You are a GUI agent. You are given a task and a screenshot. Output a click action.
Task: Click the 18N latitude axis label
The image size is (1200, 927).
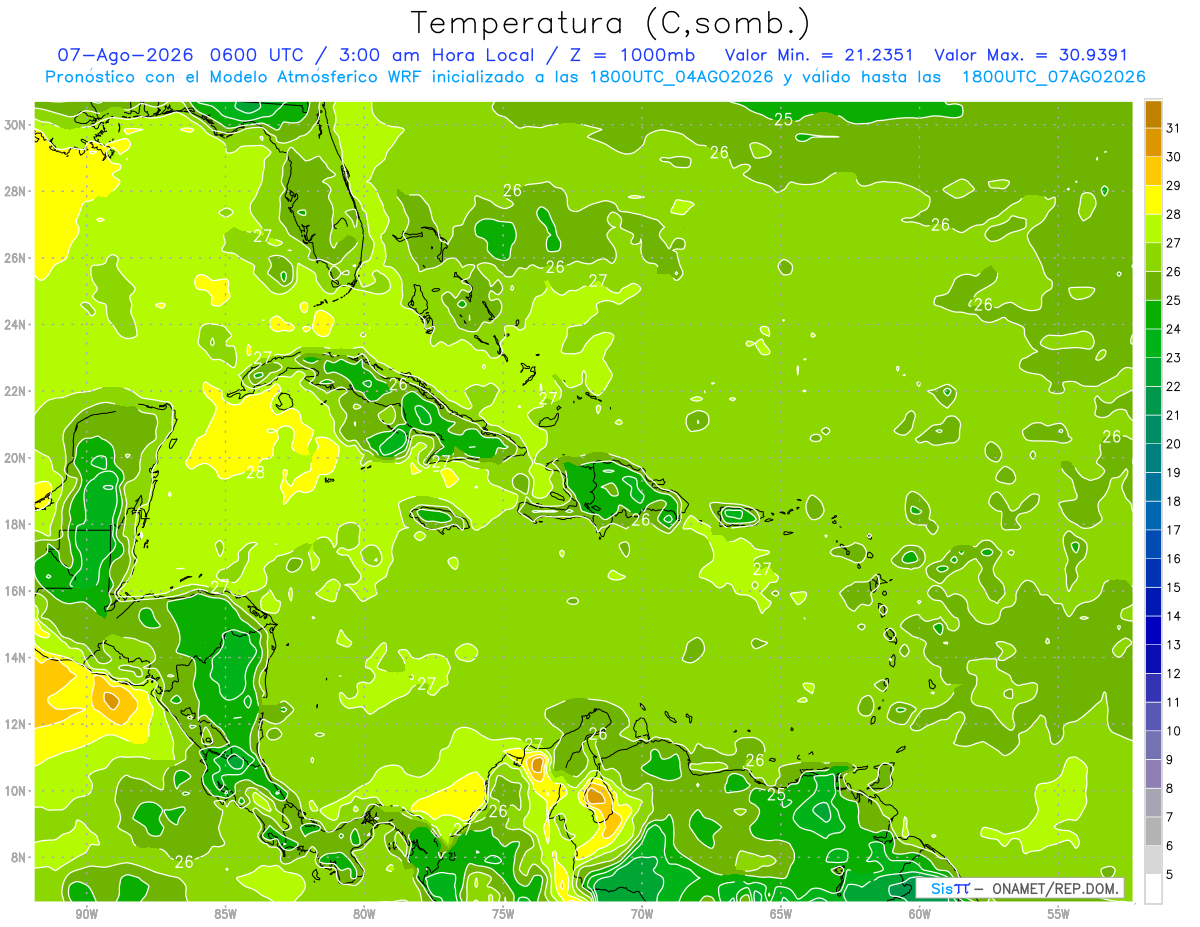16,524
